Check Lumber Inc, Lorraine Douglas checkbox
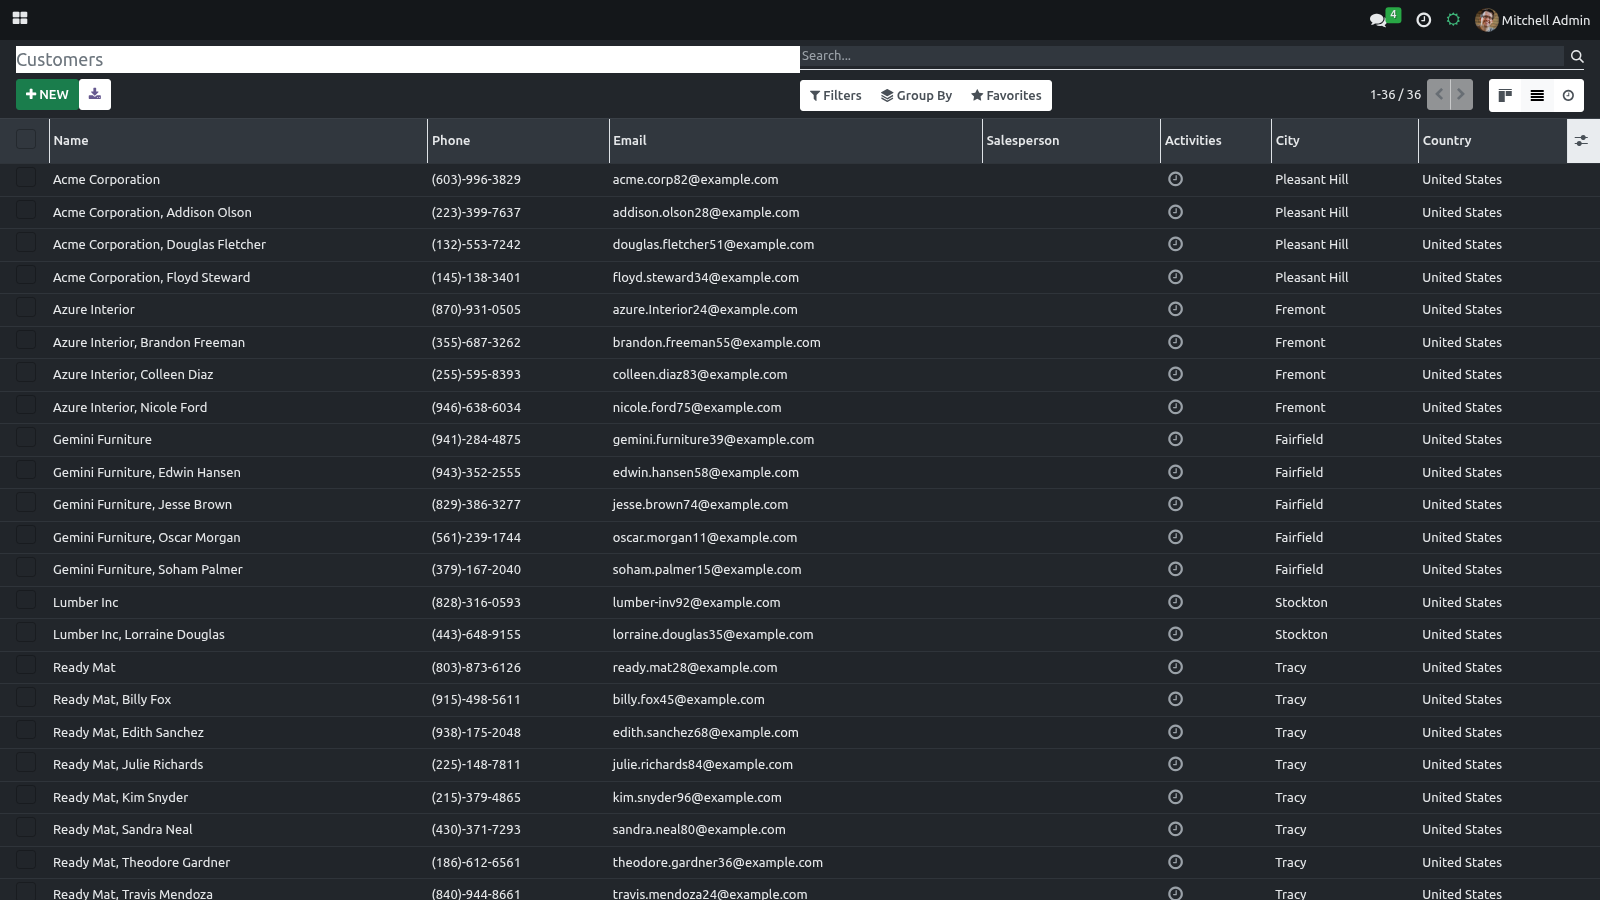 26,633
